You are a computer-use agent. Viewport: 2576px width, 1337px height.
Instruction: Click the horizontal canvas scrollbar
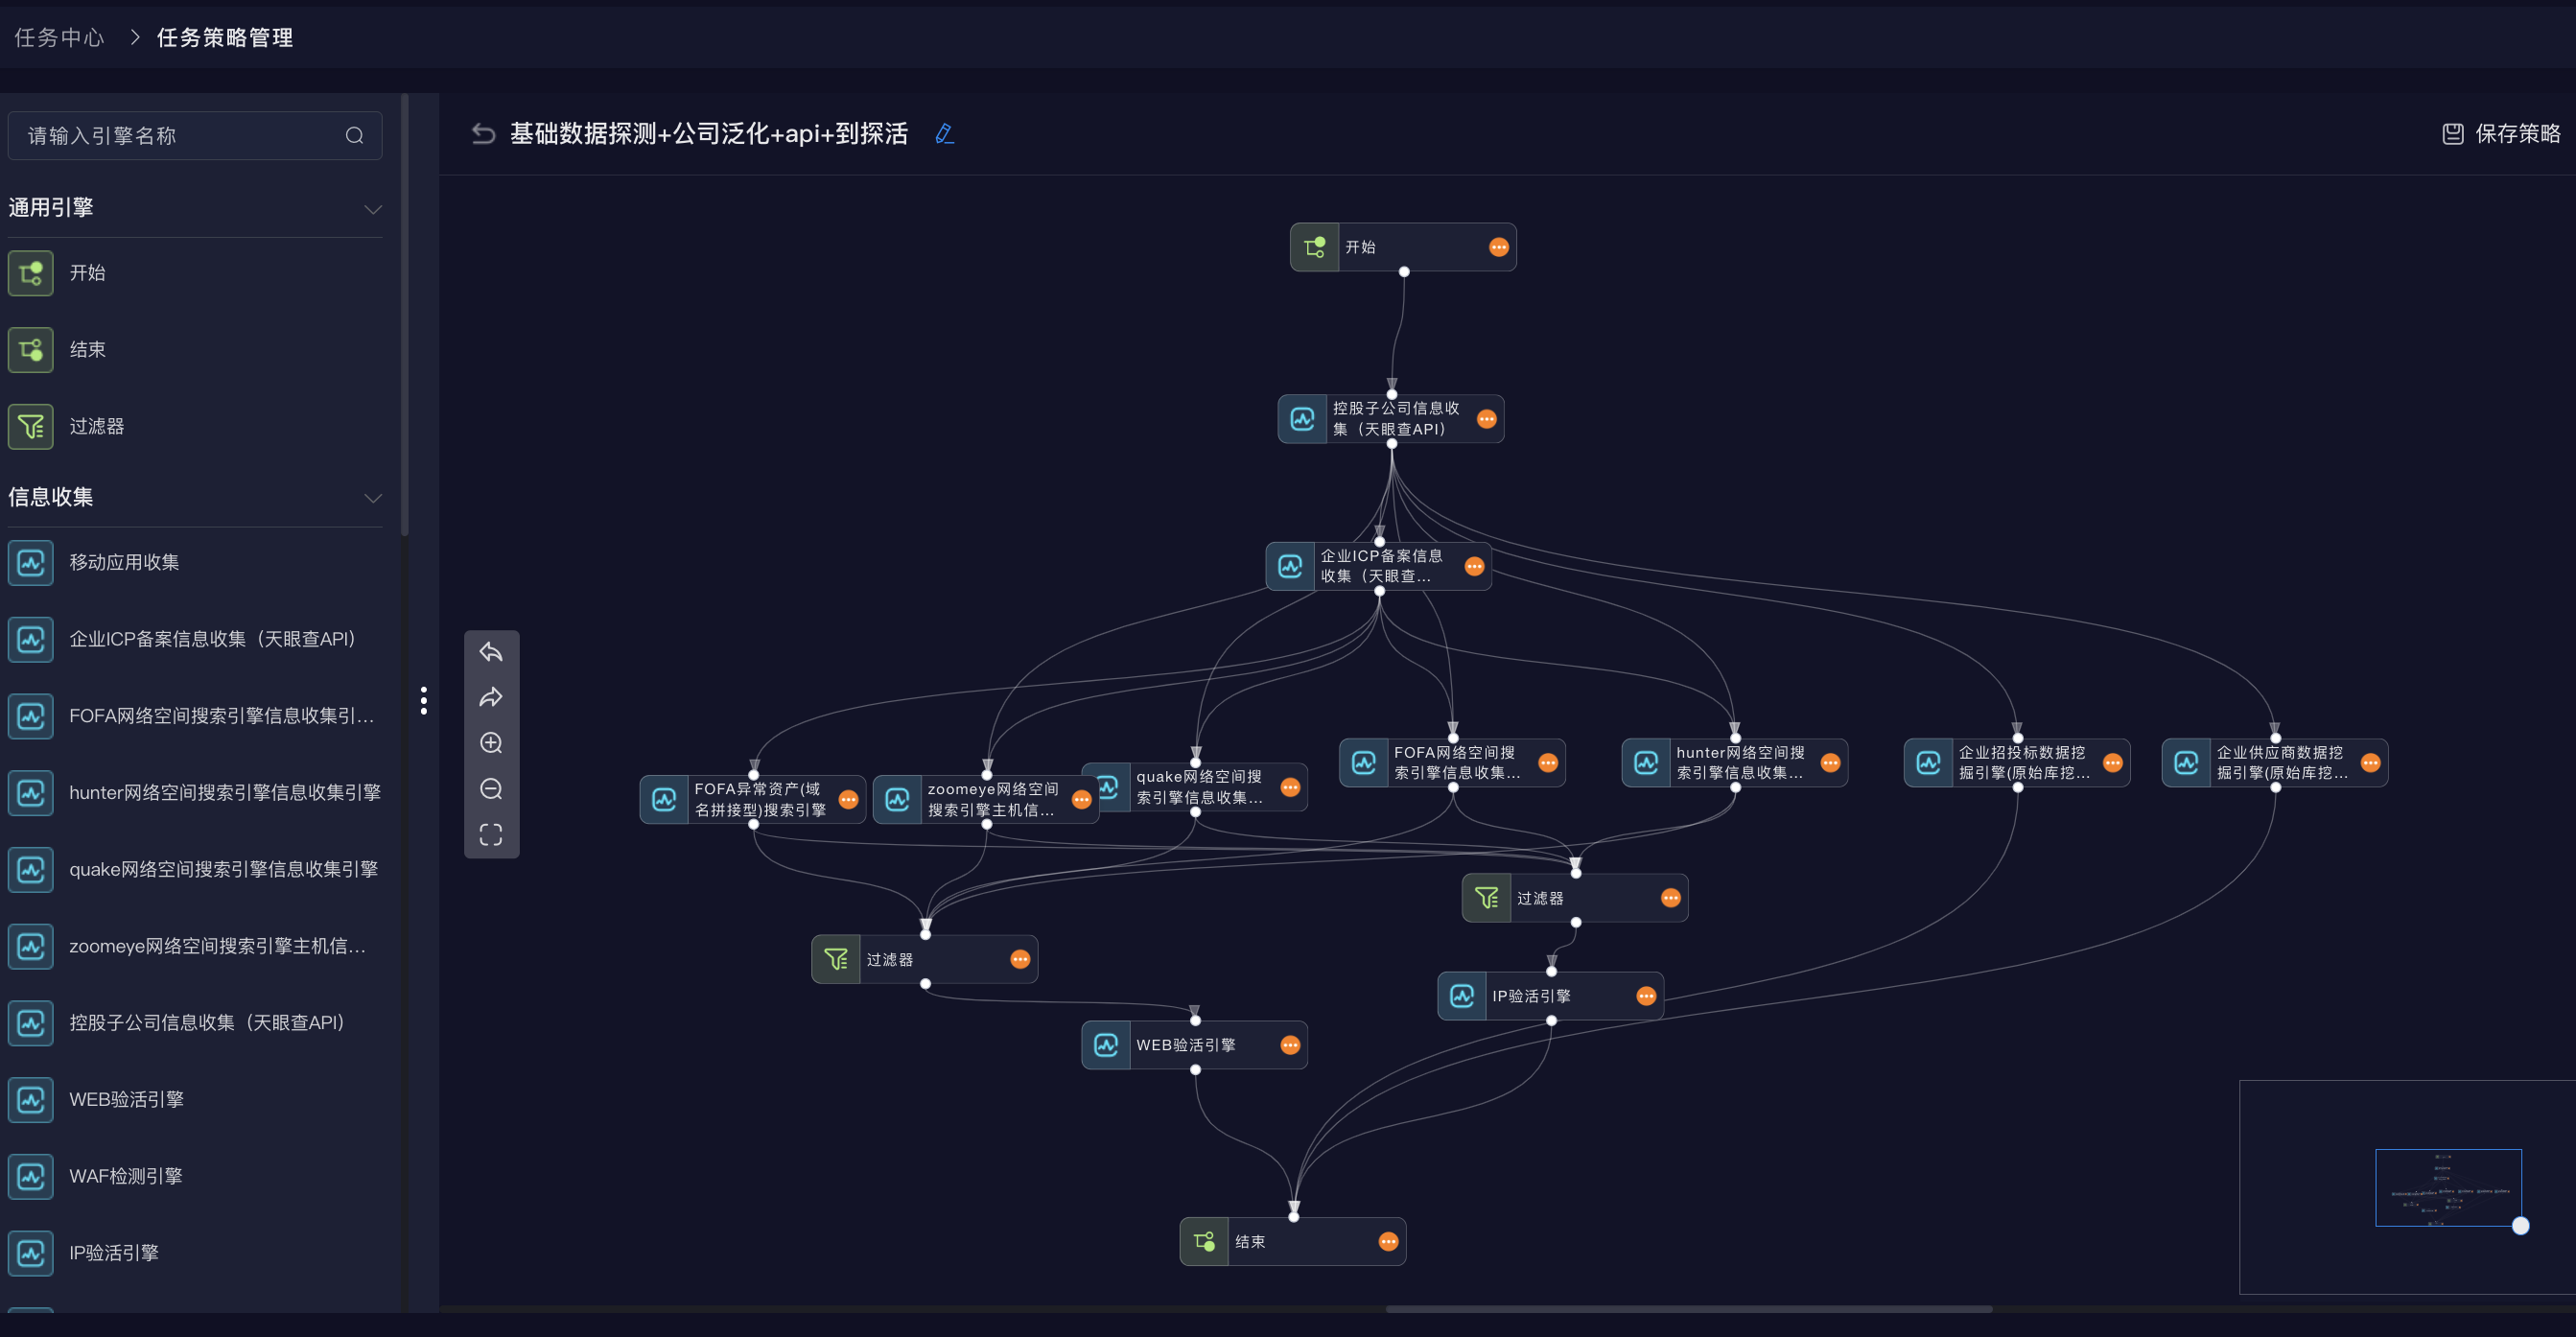pyautogui.click(x=1689, y=1308)
